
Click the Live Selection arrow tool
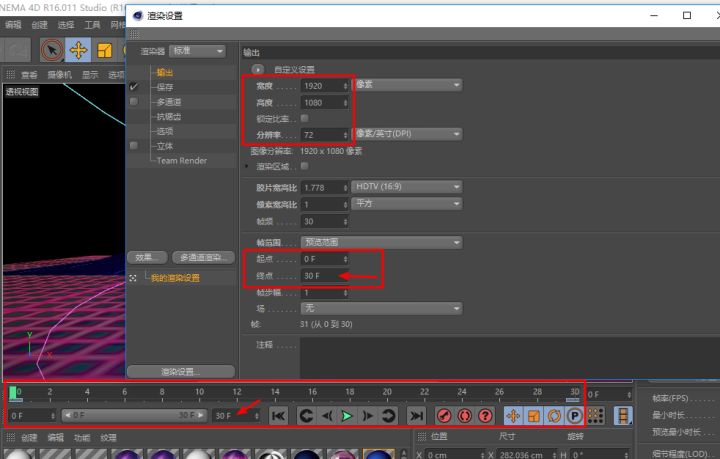[x=51, y=50]
